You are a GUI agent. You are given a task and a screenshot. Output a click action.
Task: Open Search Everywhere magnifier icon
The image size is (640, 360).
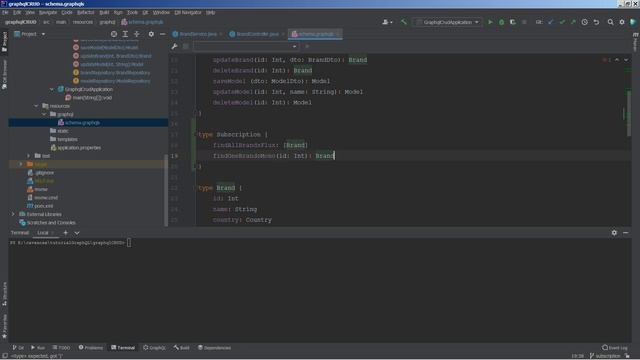tap(611, 22)
